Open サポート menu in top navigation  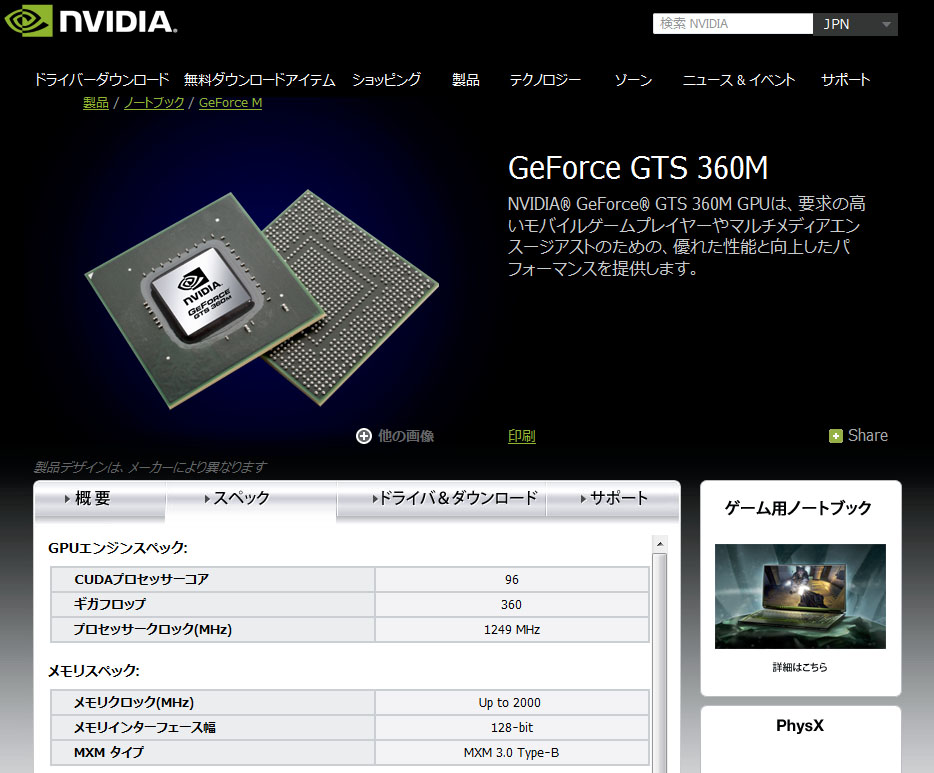click(845, 79)
